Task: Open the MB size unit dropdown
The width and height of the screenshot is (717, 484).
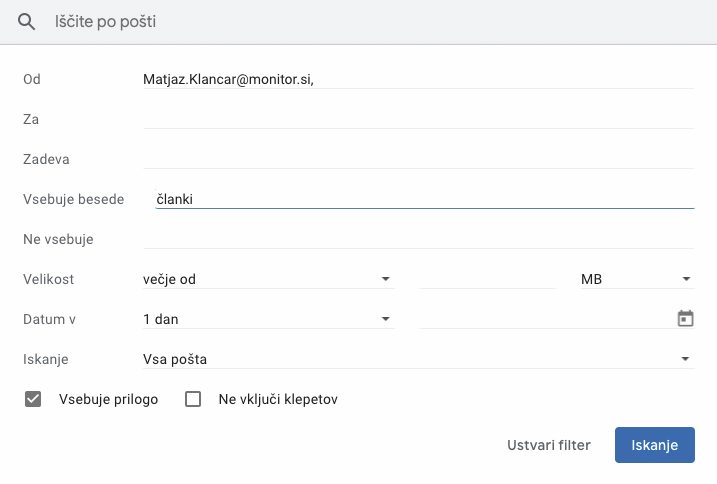Action: click(637, 279)
